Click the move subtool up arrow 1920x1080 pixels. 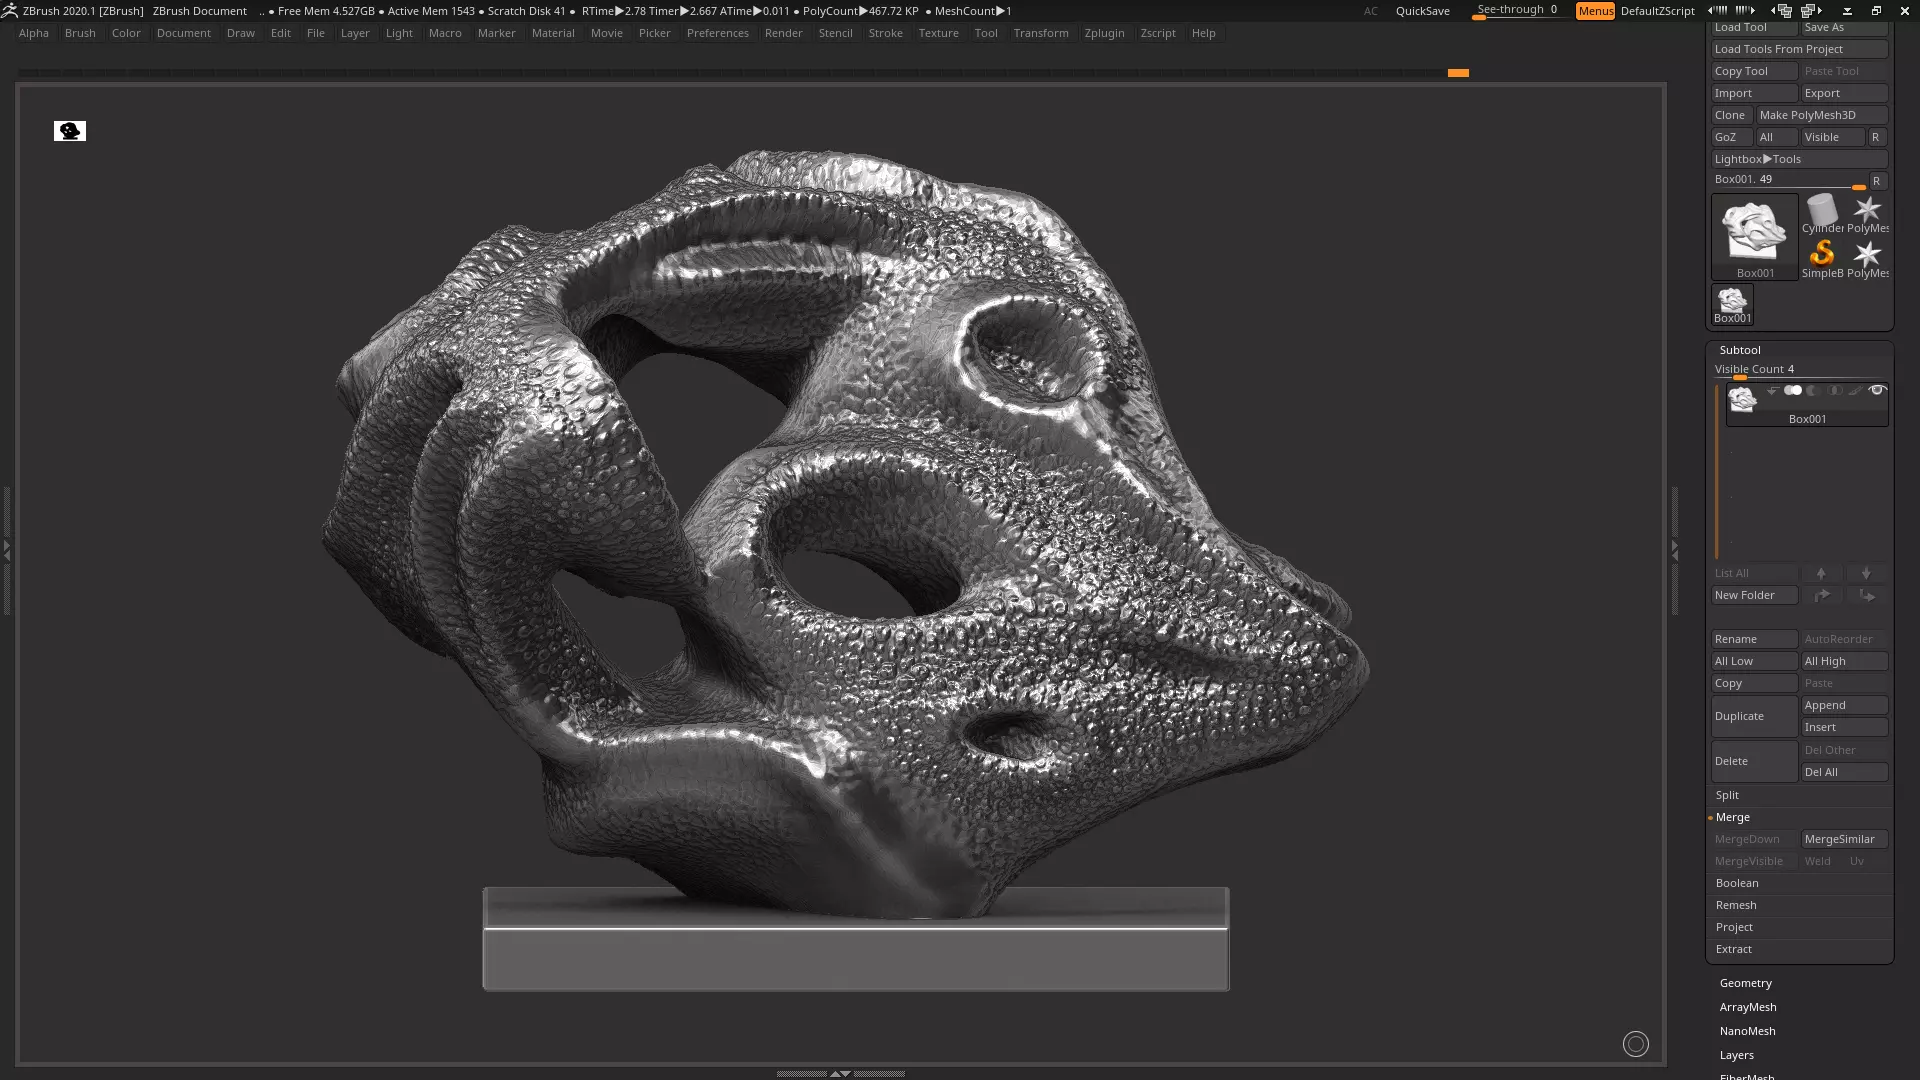(1821, 573)
